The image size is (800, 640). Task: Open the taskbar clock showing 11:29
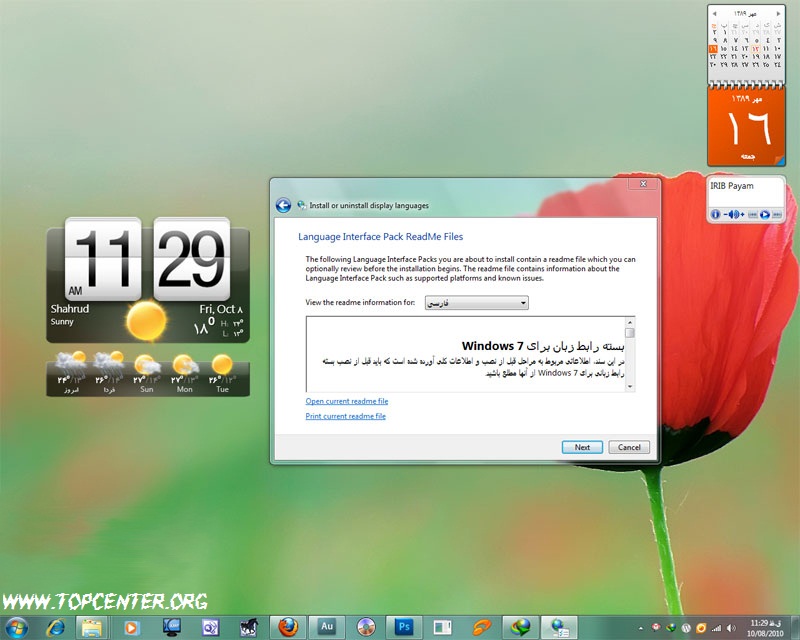pos(765,628)
